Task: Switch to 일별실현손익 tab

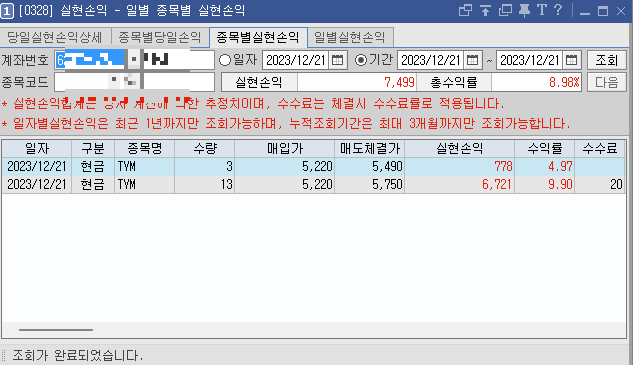Action: tap(350, 38)
